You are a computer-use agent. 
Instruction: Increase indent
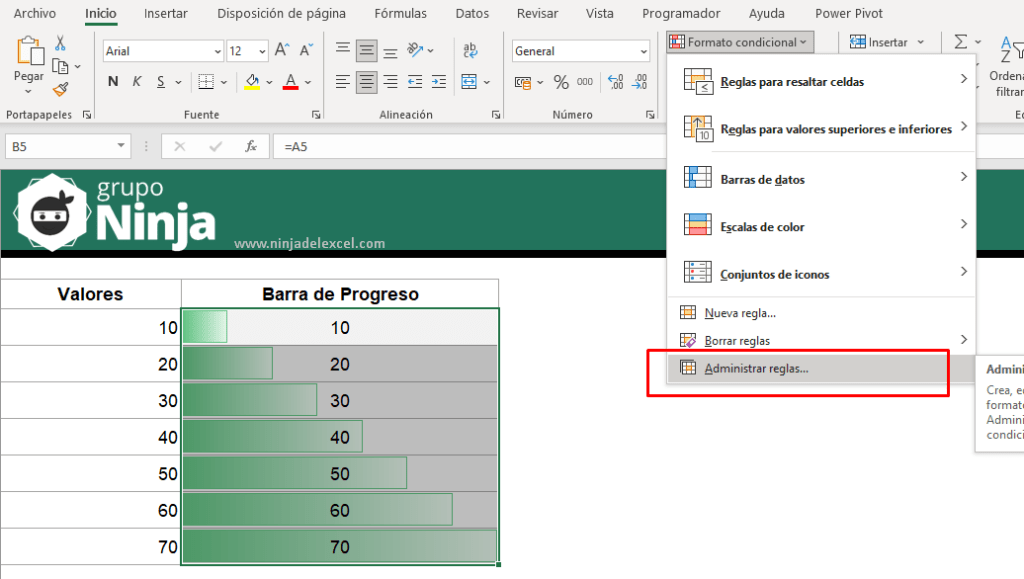point(439,82)
